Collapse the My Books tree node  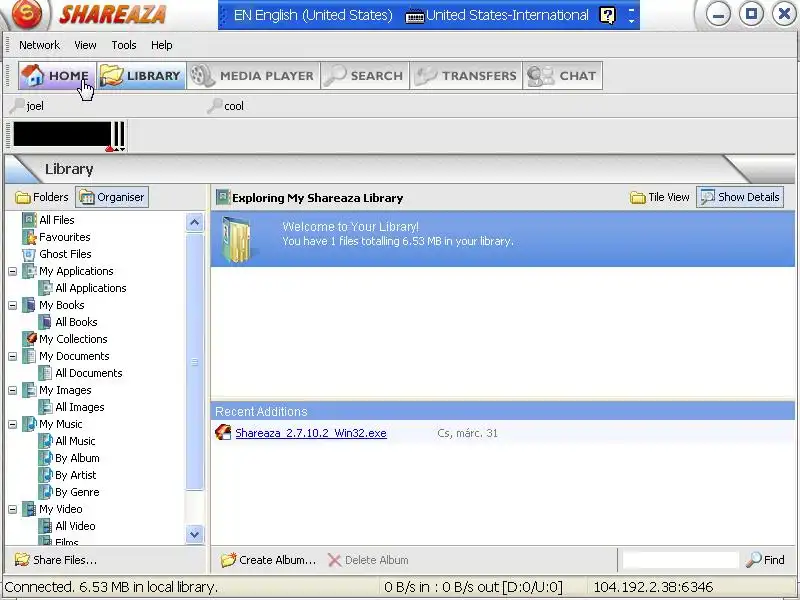coord(13,305)
